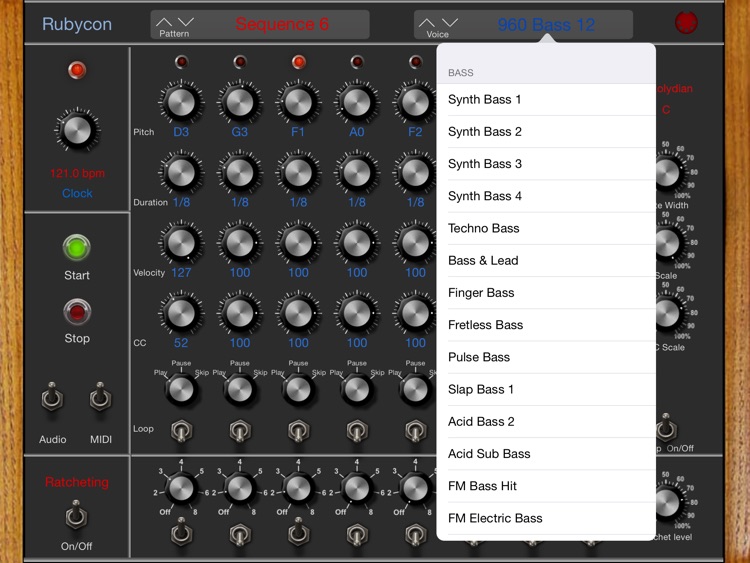The width and height of the screenshot is (750, 563).
Task: Select previous voice with up arrow
Action: (427, 22)
